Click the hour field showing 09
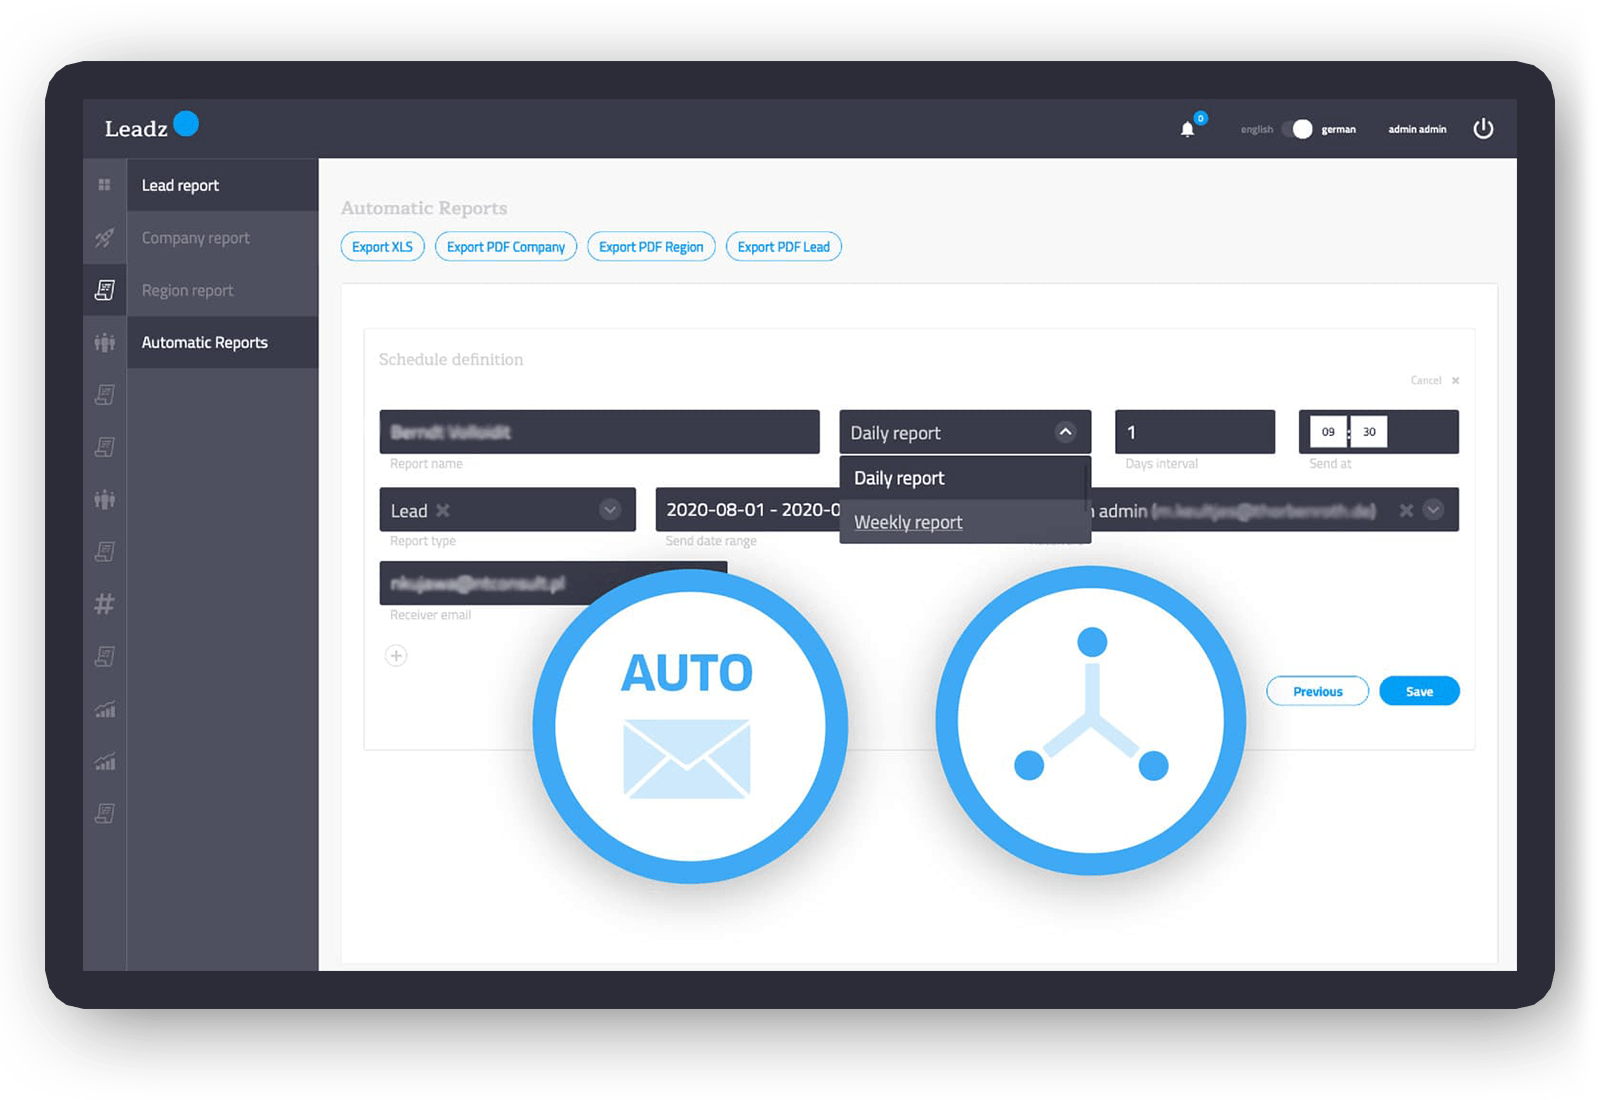1600x1100 pixels. click(1328, 432)
